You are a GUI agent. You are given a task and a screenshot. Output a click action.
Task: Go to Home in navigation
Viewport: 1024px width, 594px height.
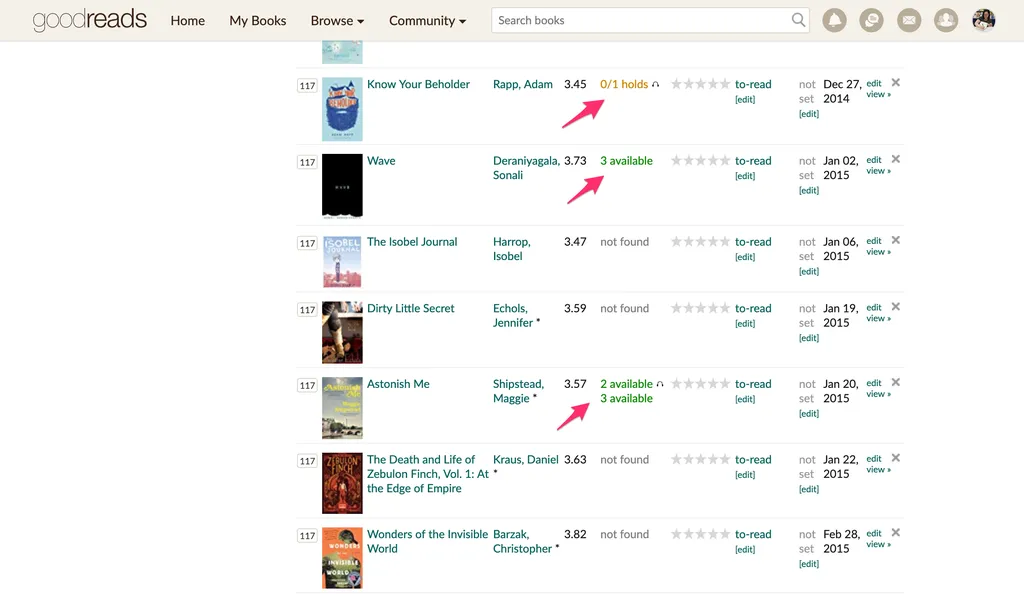(187, 20)
